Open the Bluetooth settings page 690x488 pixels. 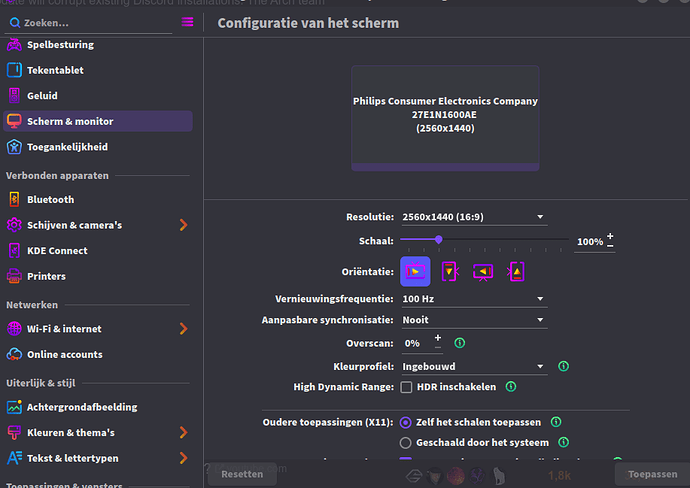click(x=98, y=199)
